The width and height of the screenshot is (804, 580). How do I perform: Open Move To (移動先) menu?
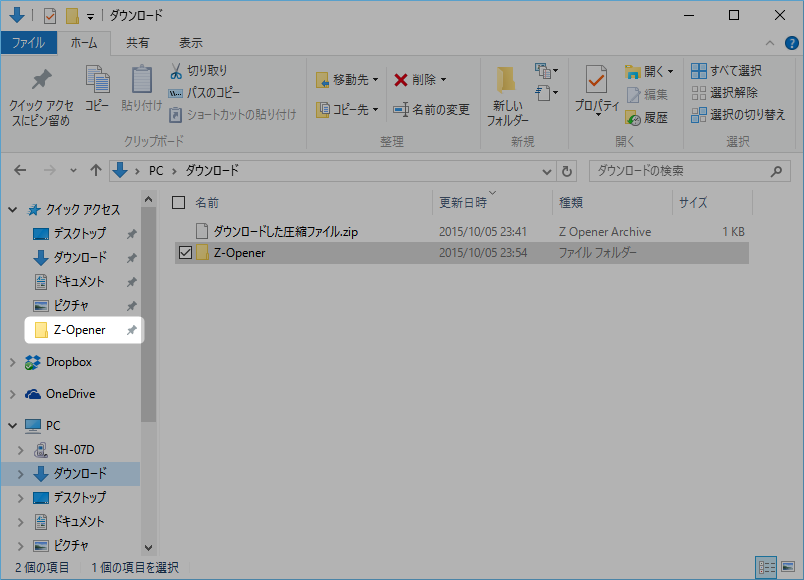tap(347, 80)
